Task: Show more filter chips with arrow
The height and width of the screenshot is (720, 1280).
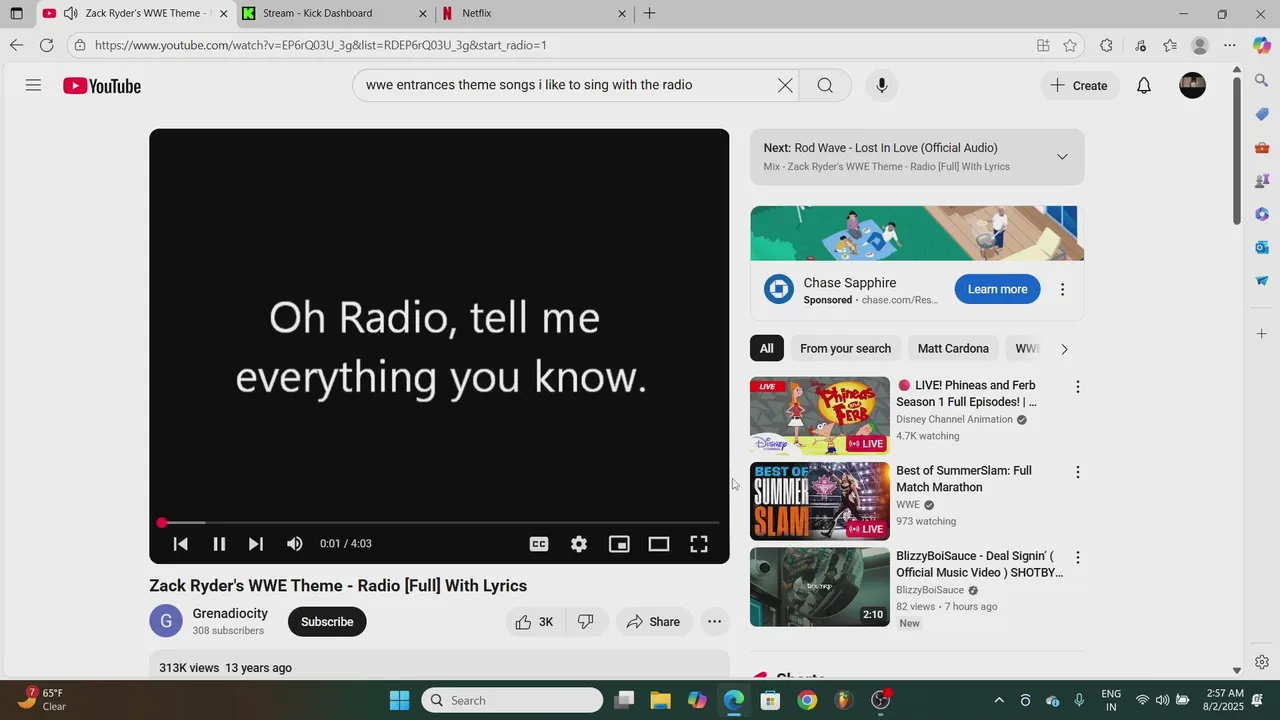Action: click(x=1064, y=349)
